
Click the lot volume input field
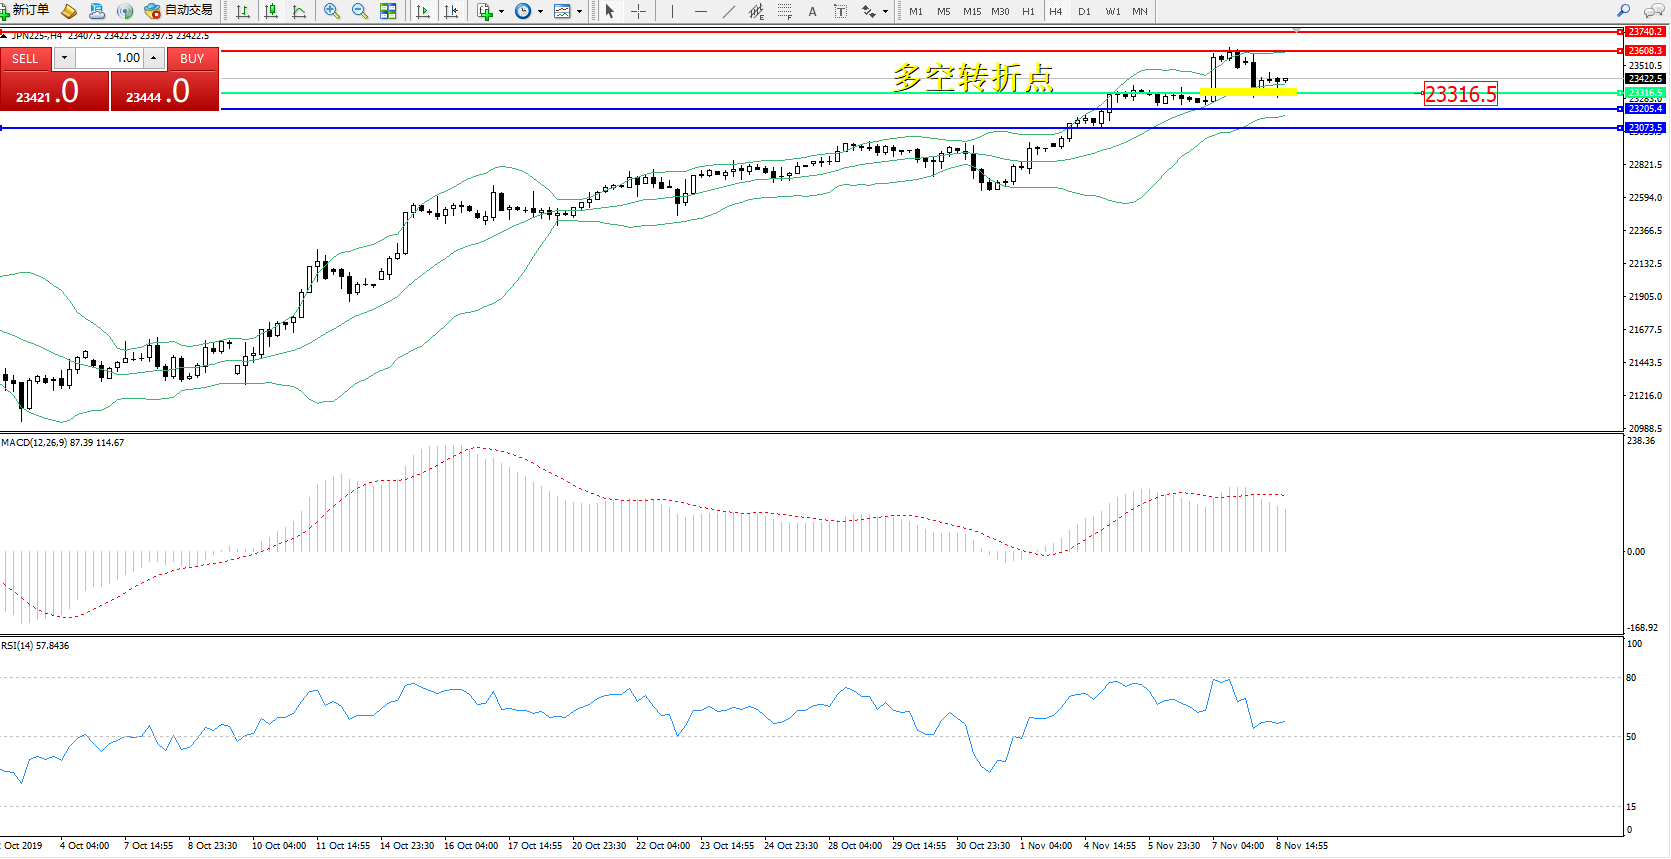112,58
